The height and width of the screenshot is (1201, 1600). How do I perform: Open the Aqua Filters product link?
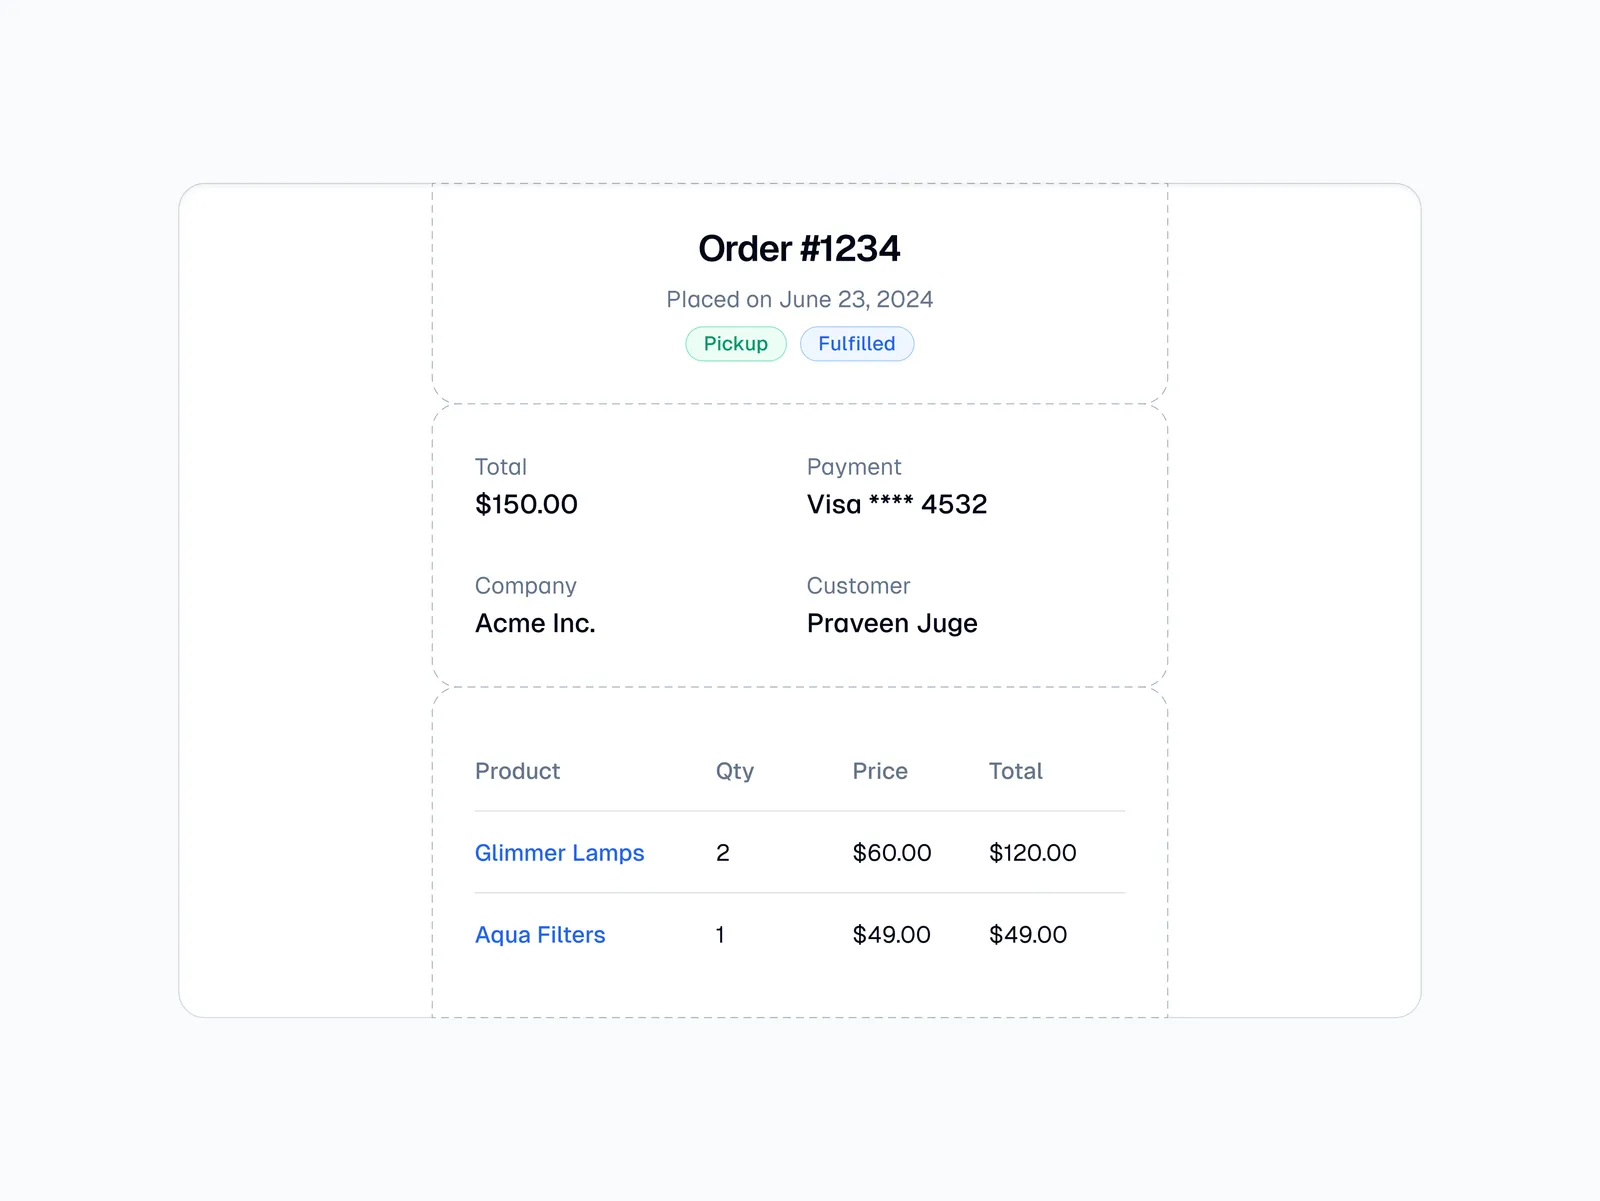(x=540, y=935)
